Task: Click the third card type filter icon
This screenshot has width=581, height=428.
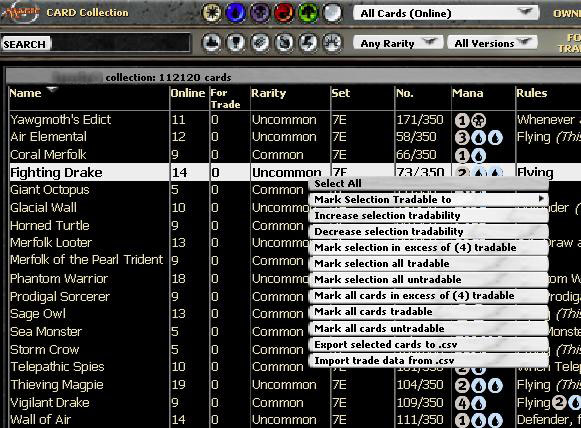Action: click(x=260, y=43)
